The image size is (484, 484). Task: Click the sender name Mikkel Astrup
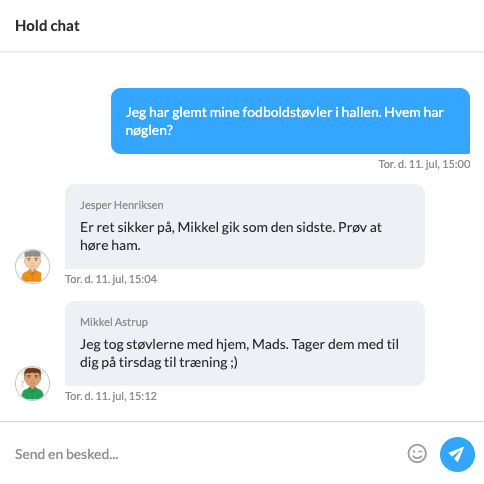click(x=114, y=322)
